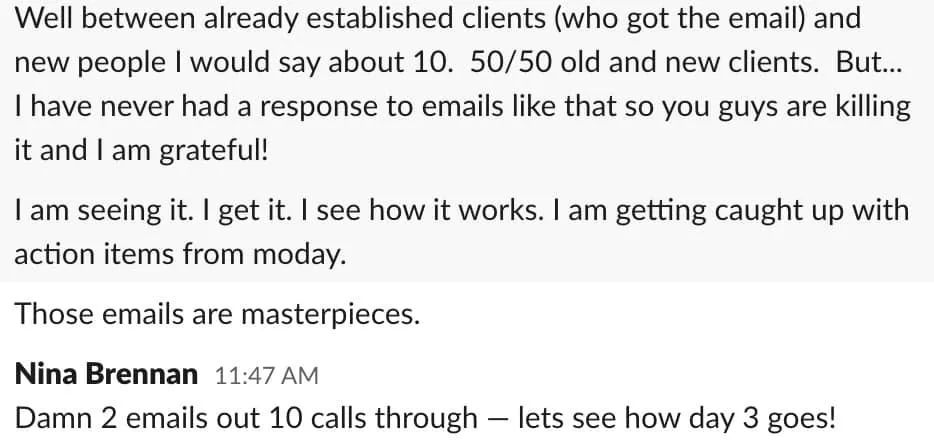The image size is (934, 448).
Task: Select the 'Those emails are masterpieces.' message
Action: tap(217, 314)
